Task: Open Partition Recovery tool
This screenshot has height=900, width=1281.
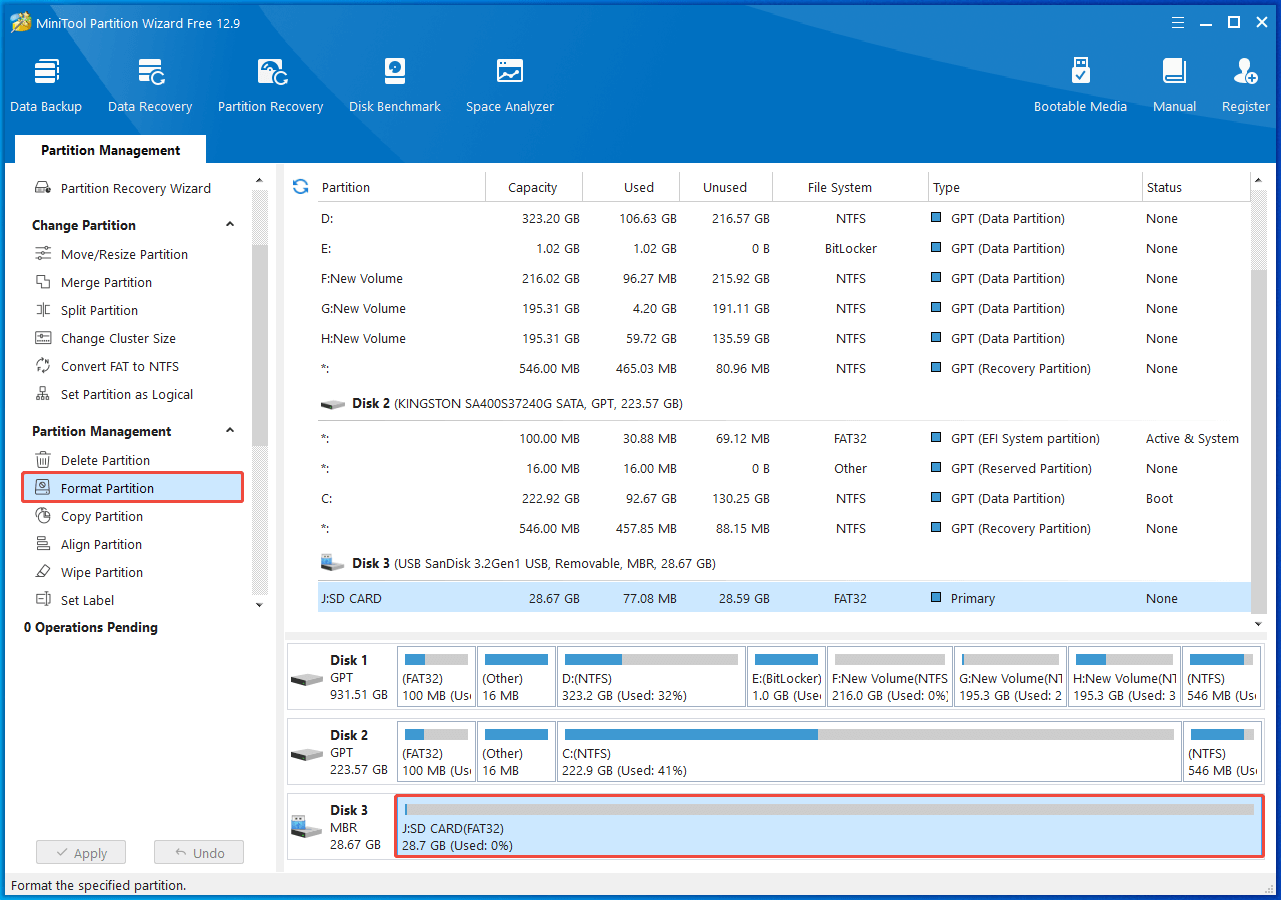Action: pyautogui.click(x=270, y=85)
